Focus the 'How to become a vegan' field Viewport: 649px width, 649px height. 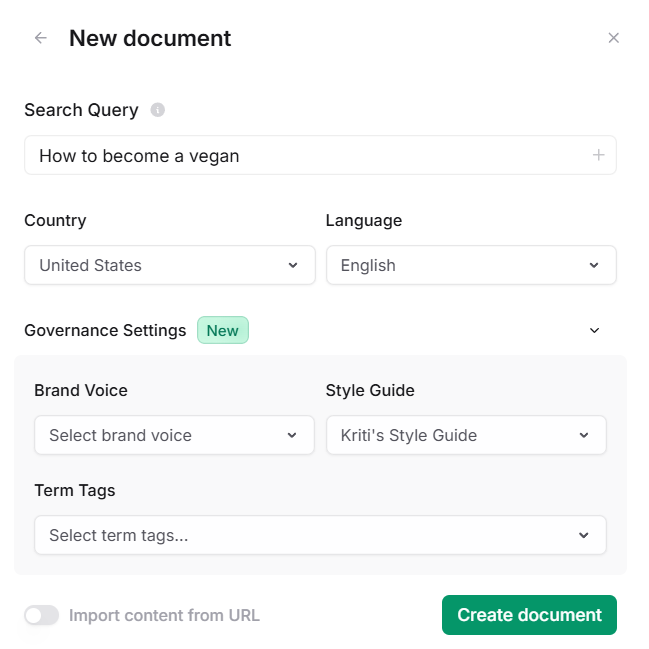tap(300, 156)
